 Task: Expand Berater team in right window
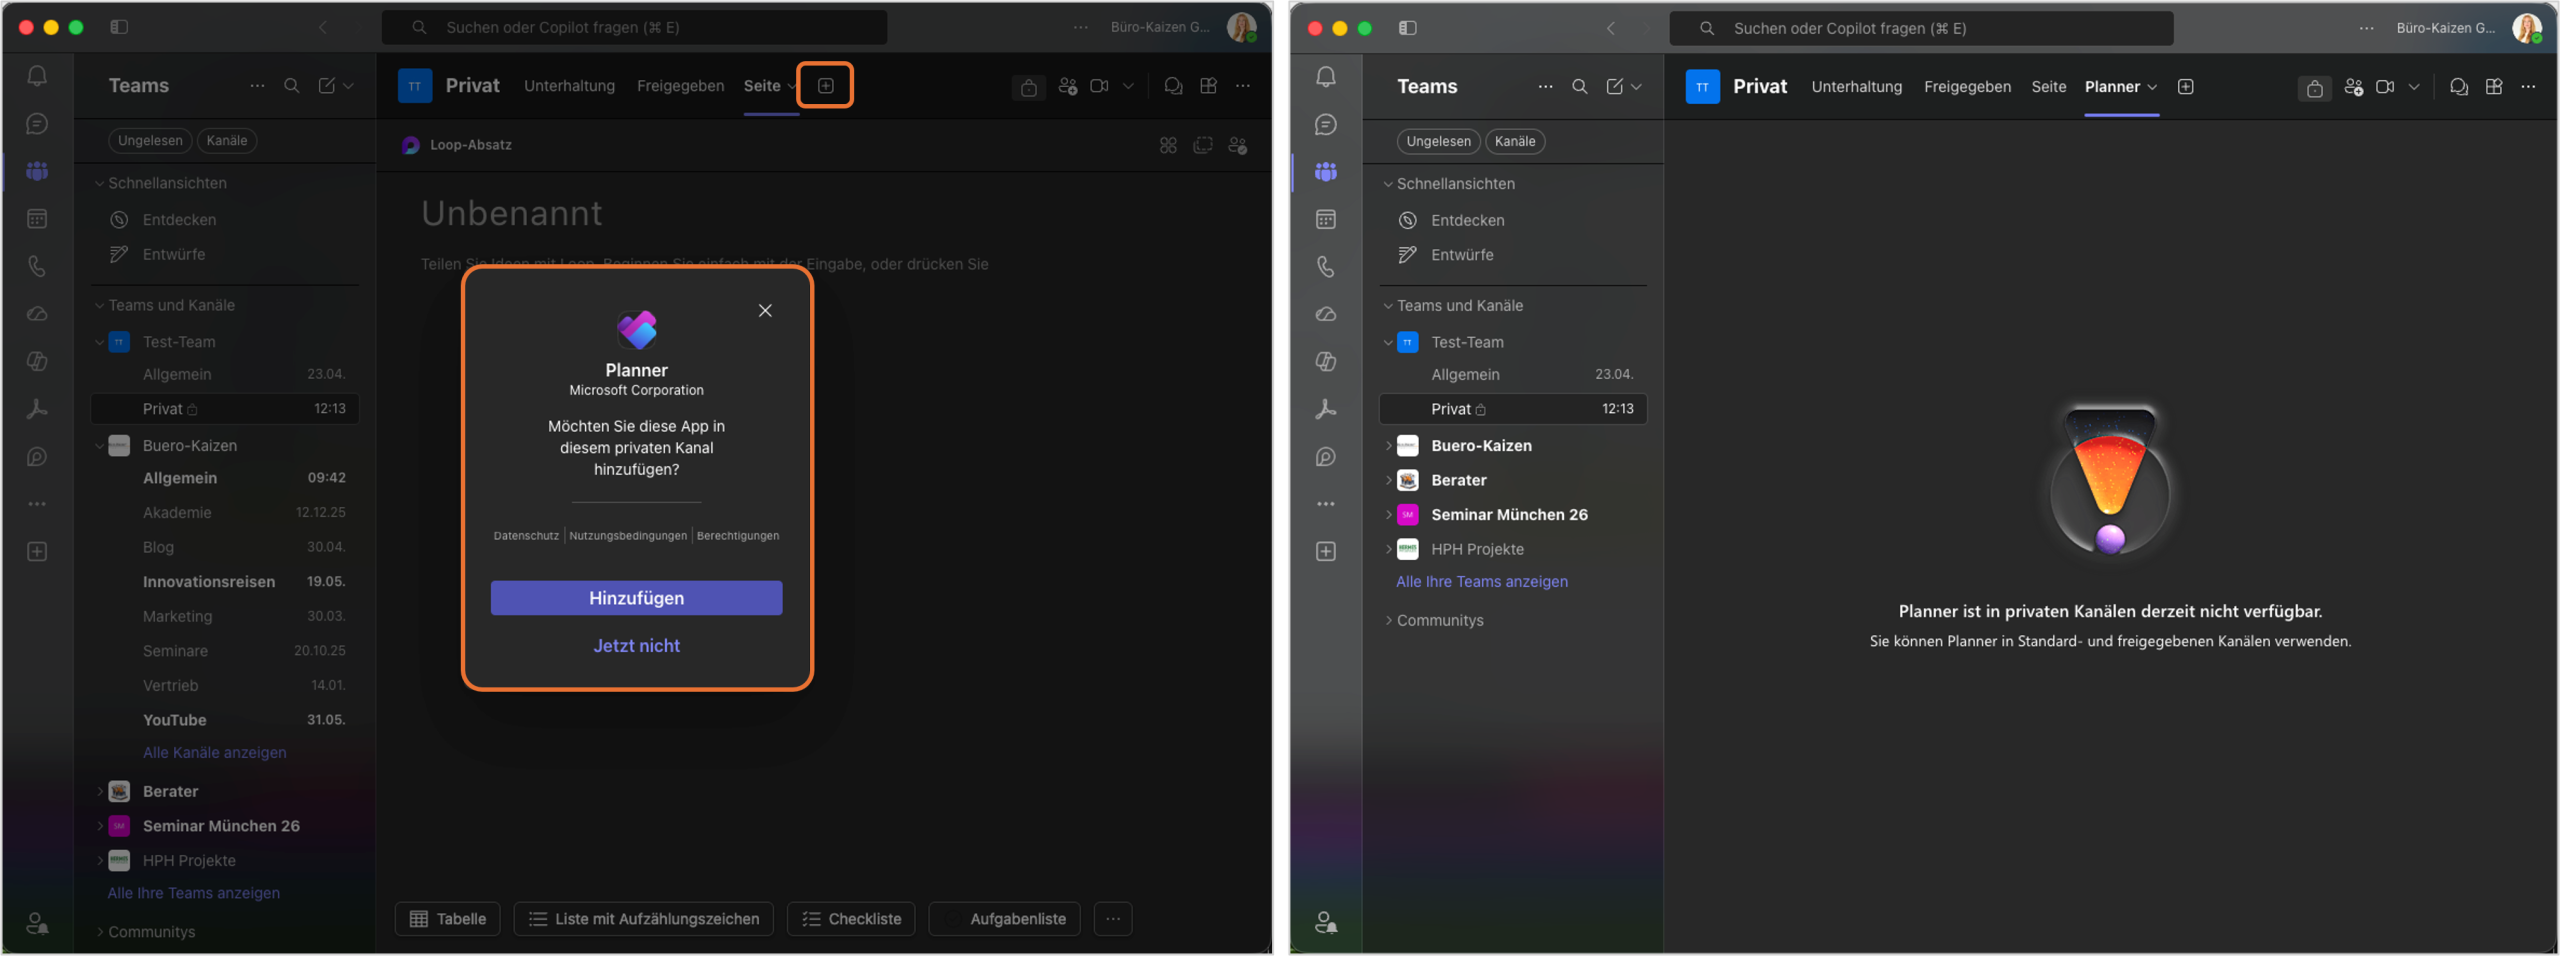tap(1388, 480)
